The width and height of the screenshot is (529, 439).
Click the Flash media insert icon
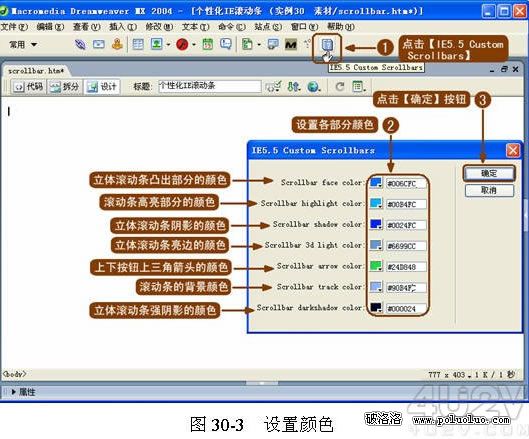pyautogui.click(x=182, y=44)
